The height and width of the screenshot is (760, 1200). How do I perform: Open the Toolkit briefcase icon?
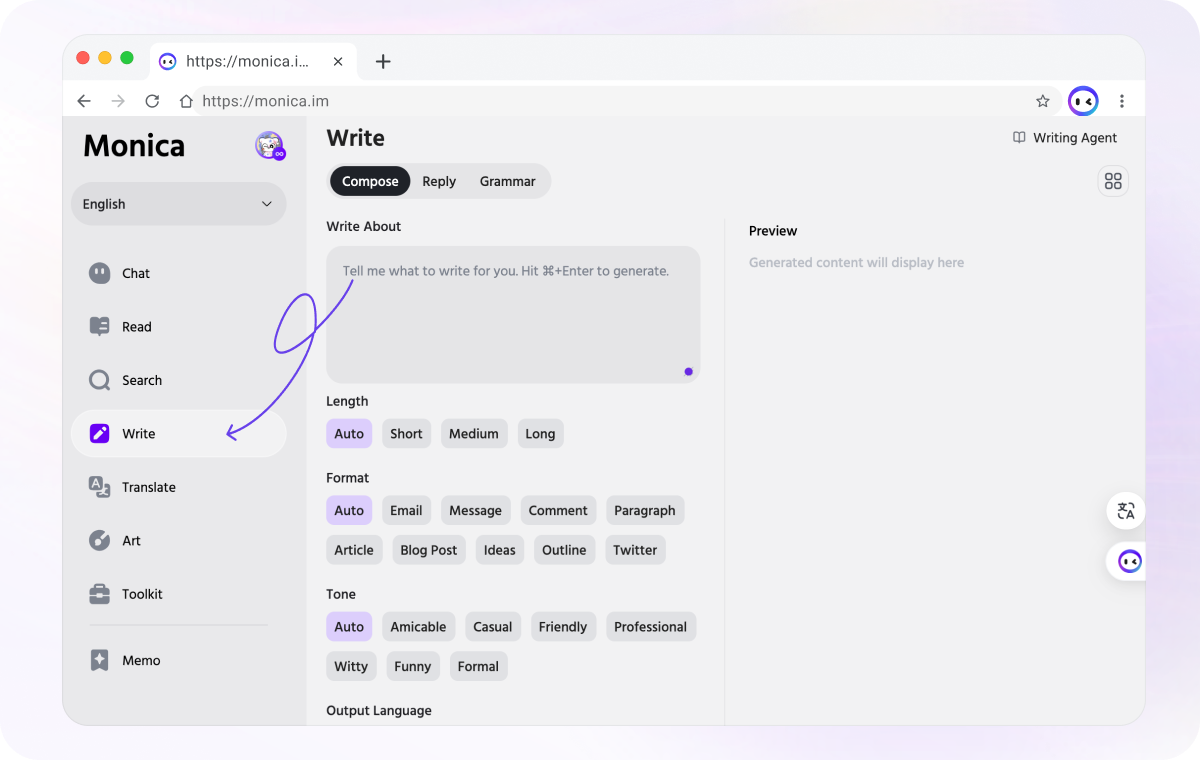pos(100,594)
